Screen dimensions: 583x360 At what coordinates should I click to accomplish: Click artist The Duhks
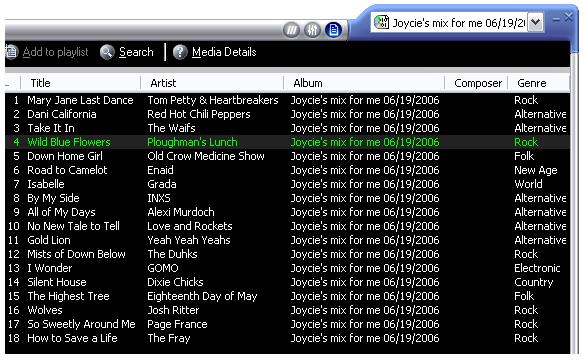pyautogui.click(x=172, y=254)
